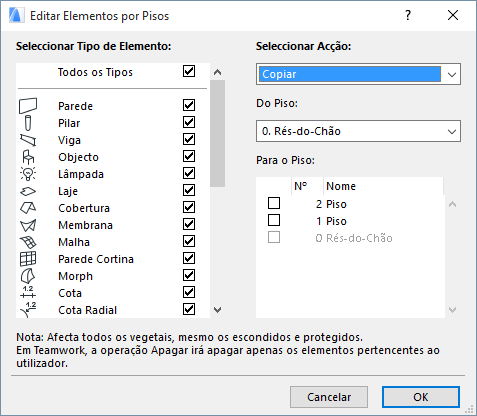Click the Parede wall icon
The image size is (477, 416).
[28, 106]
